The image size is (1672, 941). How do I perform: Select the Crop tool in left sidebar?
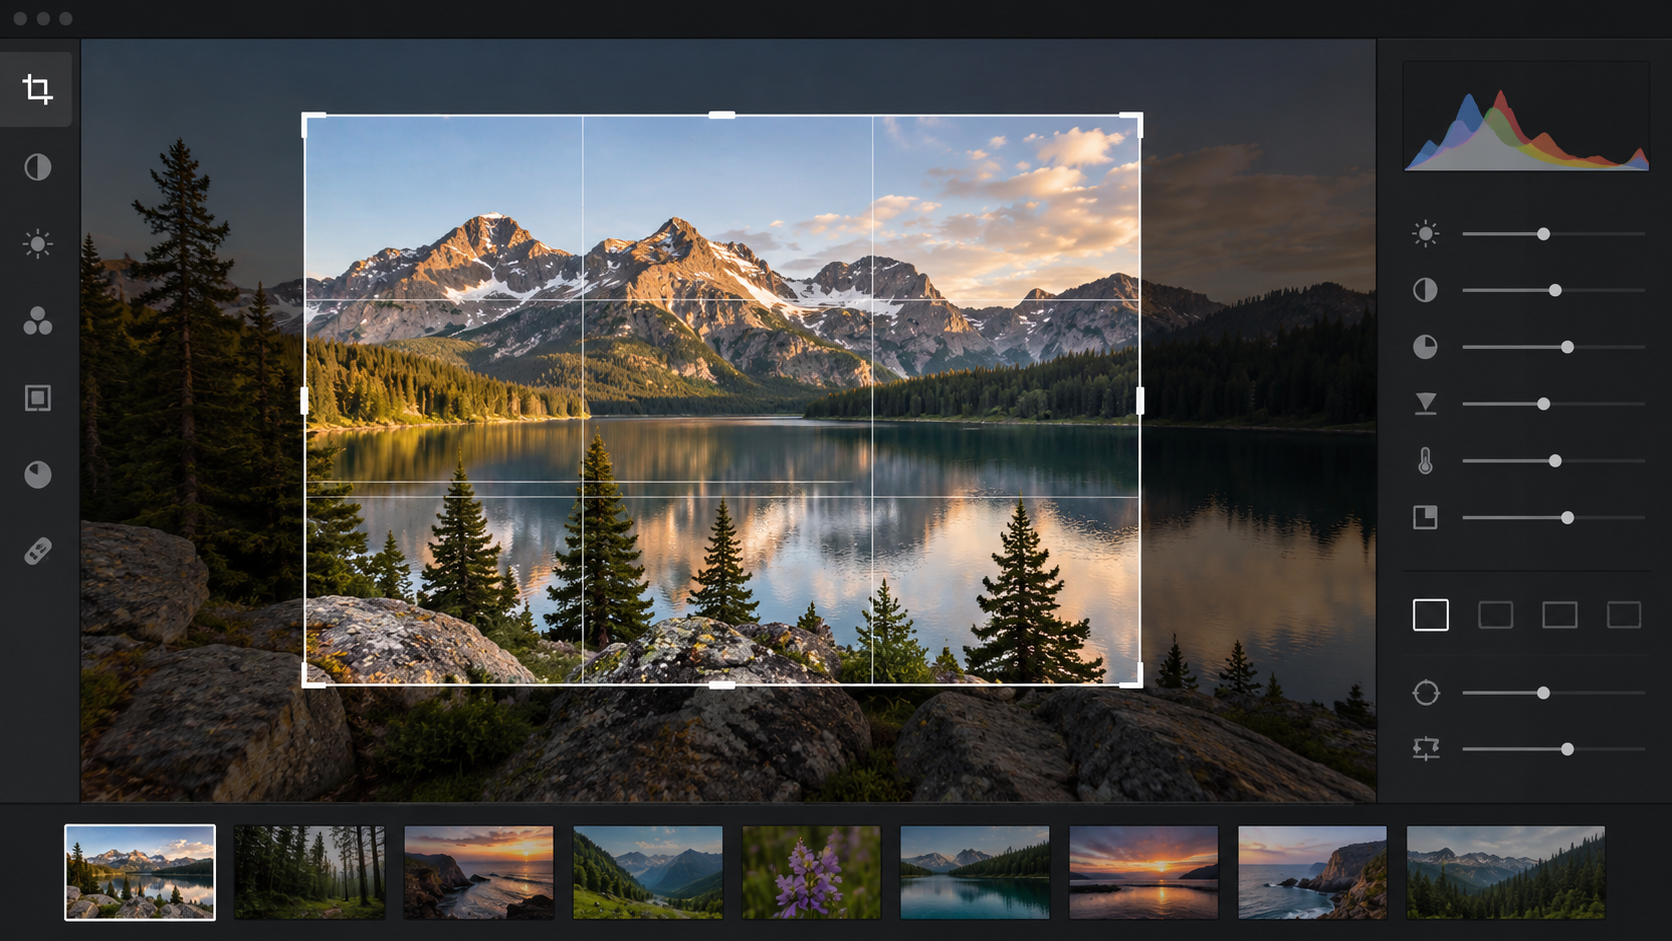point(37,90)
